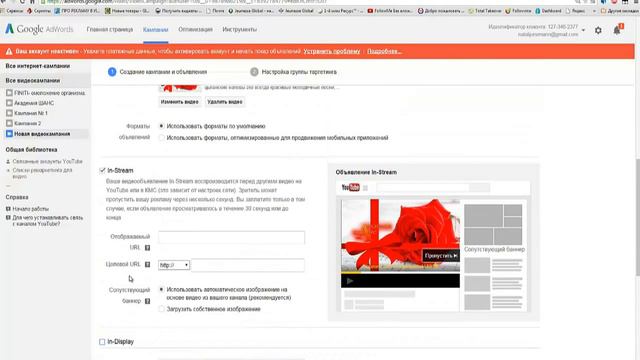Viewport: 640px width, 360px height.
Task: Click the browser address bar
Action: pyautogui.click(x=286, y=2)
